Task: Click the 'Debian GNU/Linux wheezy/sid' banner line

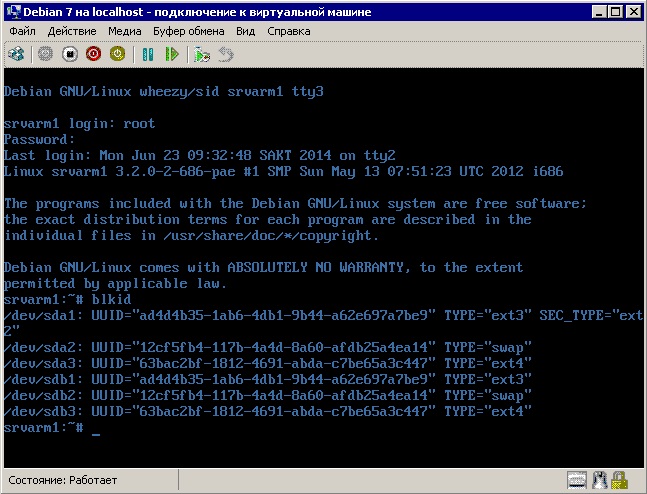Action: click(164, 92)
